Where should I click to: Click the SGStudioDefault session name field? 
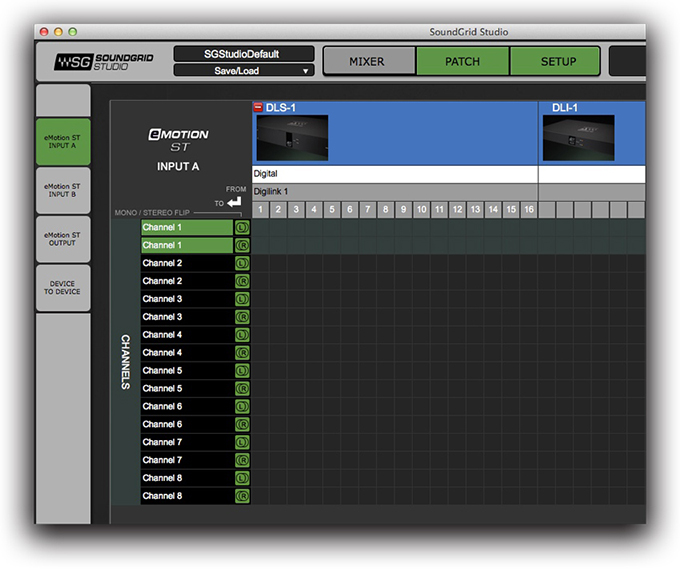click(x=244, y=54)
